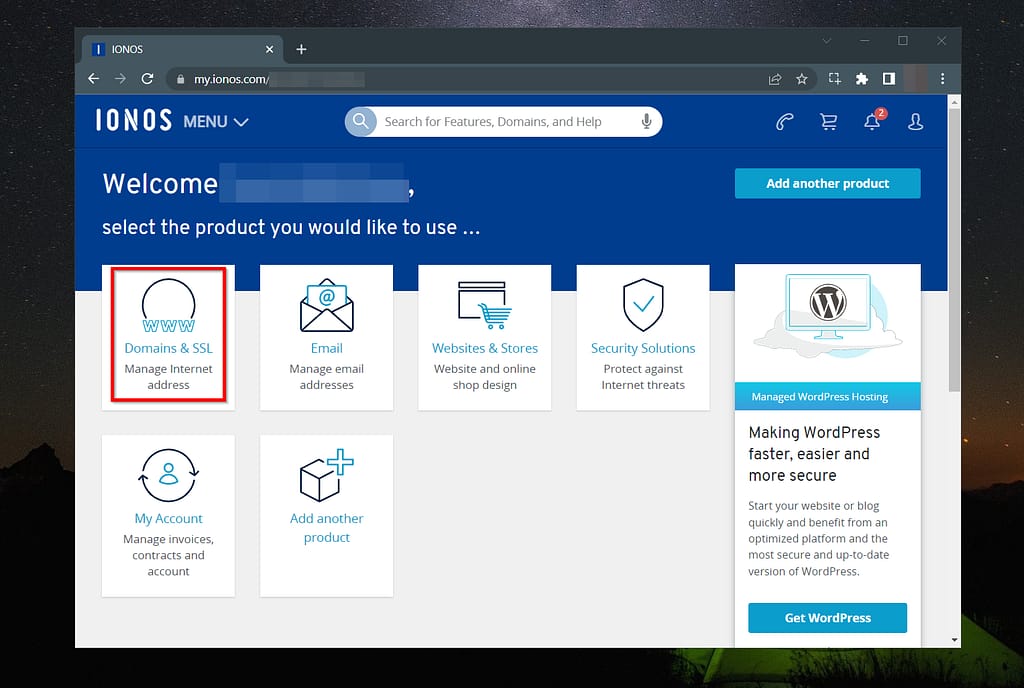Open the Email envelope icon
Screen dimensions: 1024x688
(327, 305)
